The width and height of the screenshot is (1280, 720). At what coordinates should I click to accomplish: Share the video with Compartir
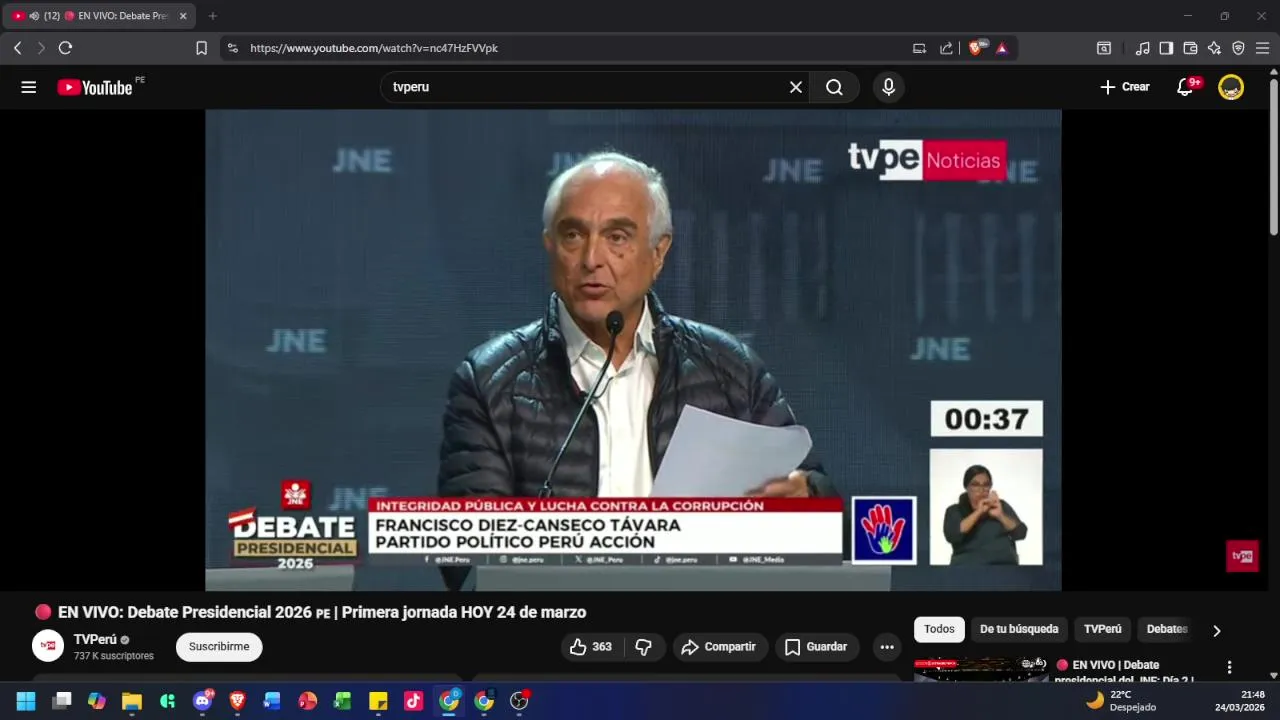(x=719, y=647)
